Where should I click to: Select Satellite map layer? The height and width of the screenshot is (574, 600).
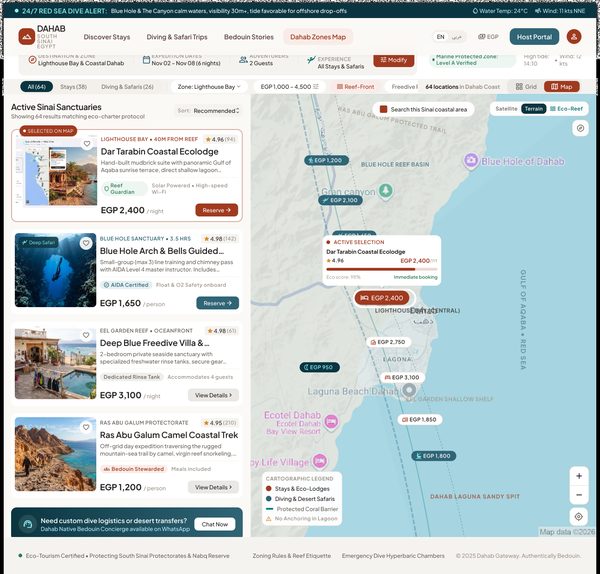[506, 109]
